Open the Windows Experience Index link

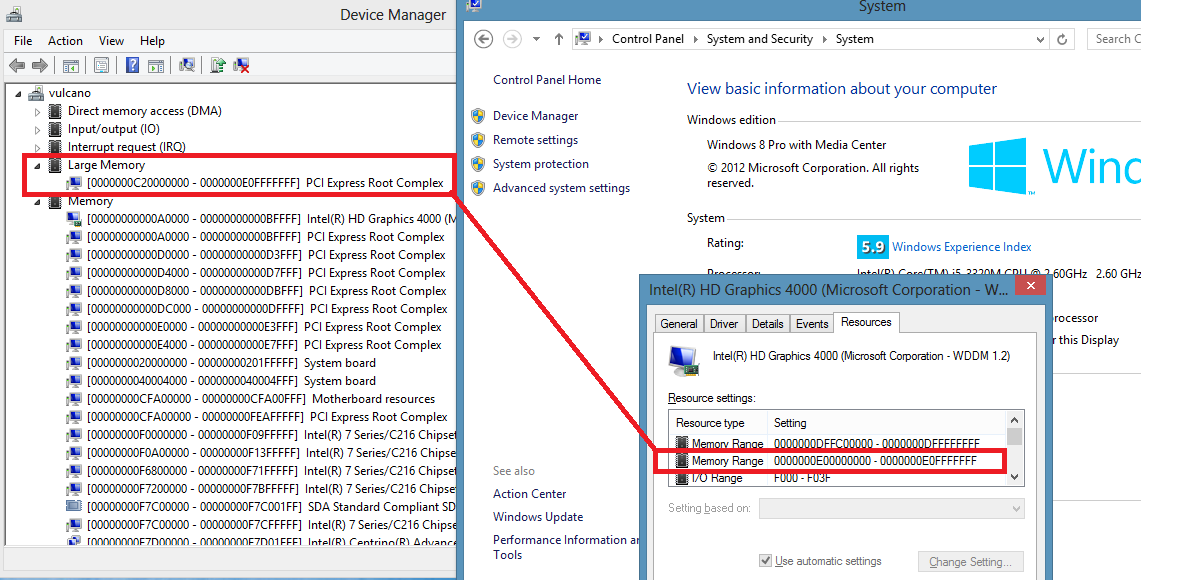point(961,247)
